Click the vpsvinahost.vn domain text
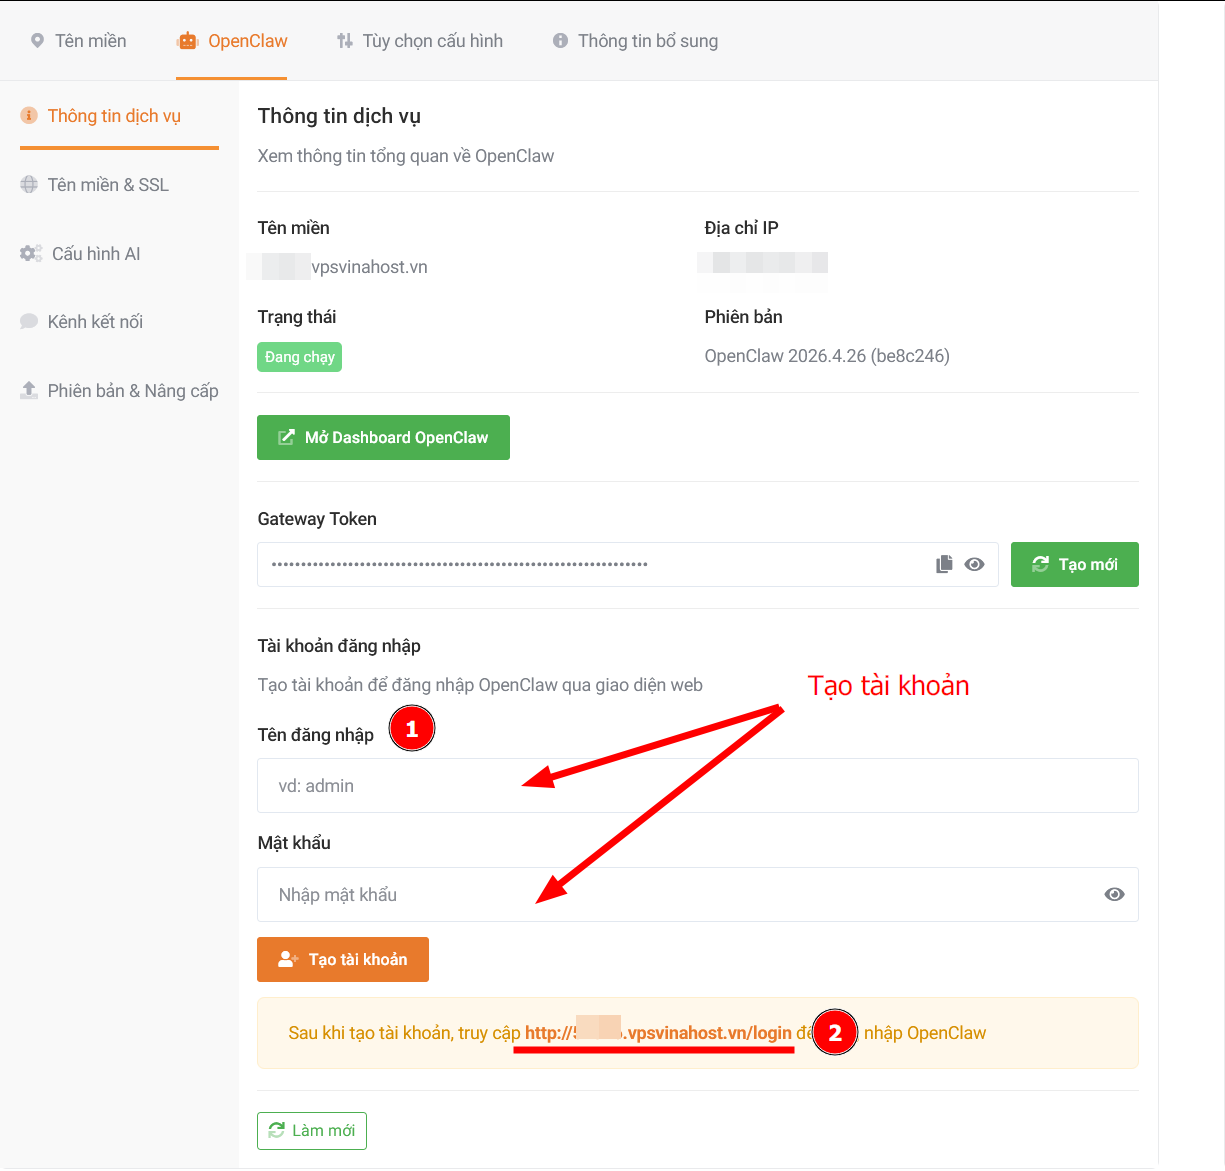 pos(369,267)
